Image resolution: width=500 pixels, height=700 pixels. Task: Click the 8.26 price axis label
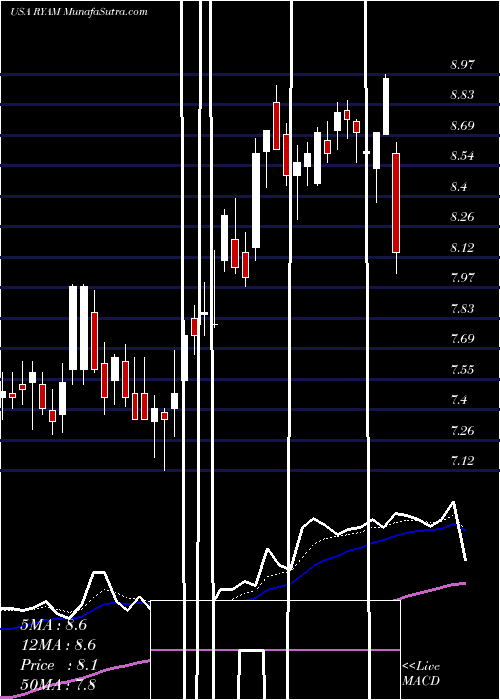tap(462, 217)
